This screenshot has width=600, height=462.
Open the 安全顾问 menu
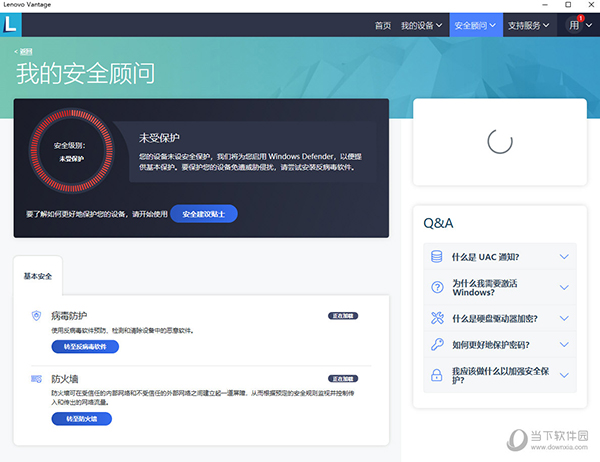pyautogui.click(x=476, y=25)
